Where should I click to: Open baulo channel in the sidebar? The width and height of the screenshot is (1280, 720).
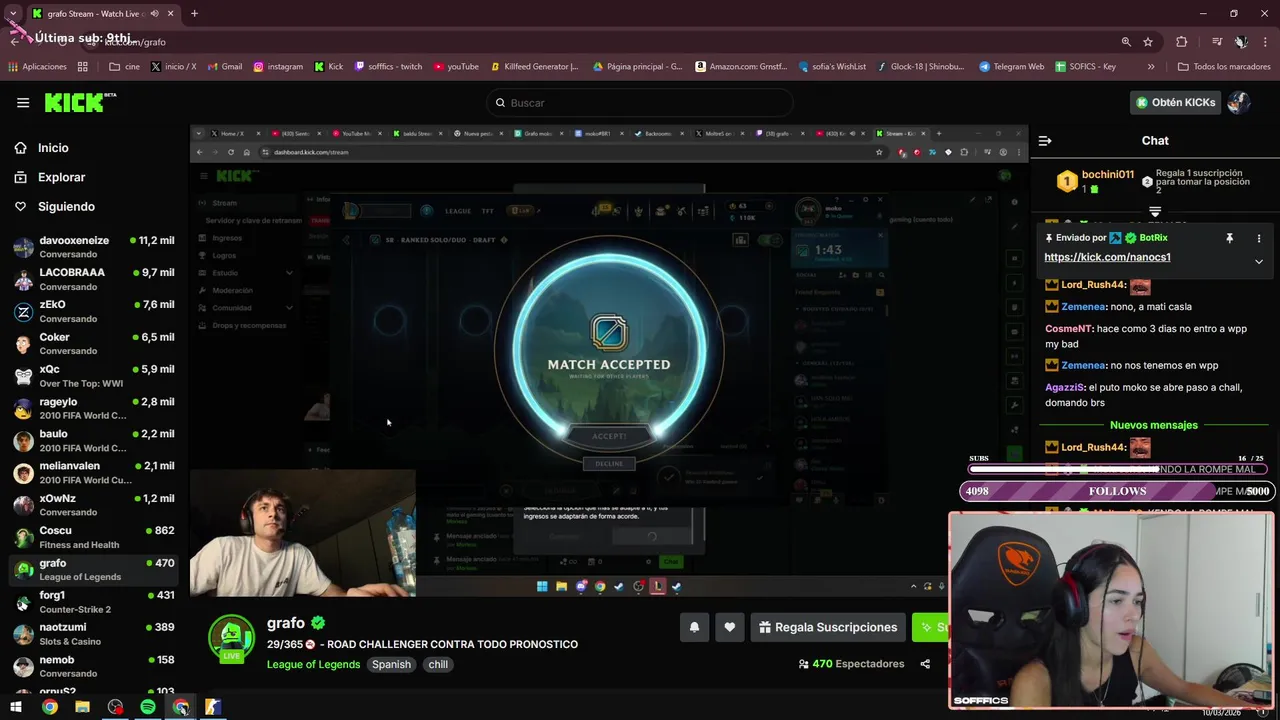pos(94,440)
